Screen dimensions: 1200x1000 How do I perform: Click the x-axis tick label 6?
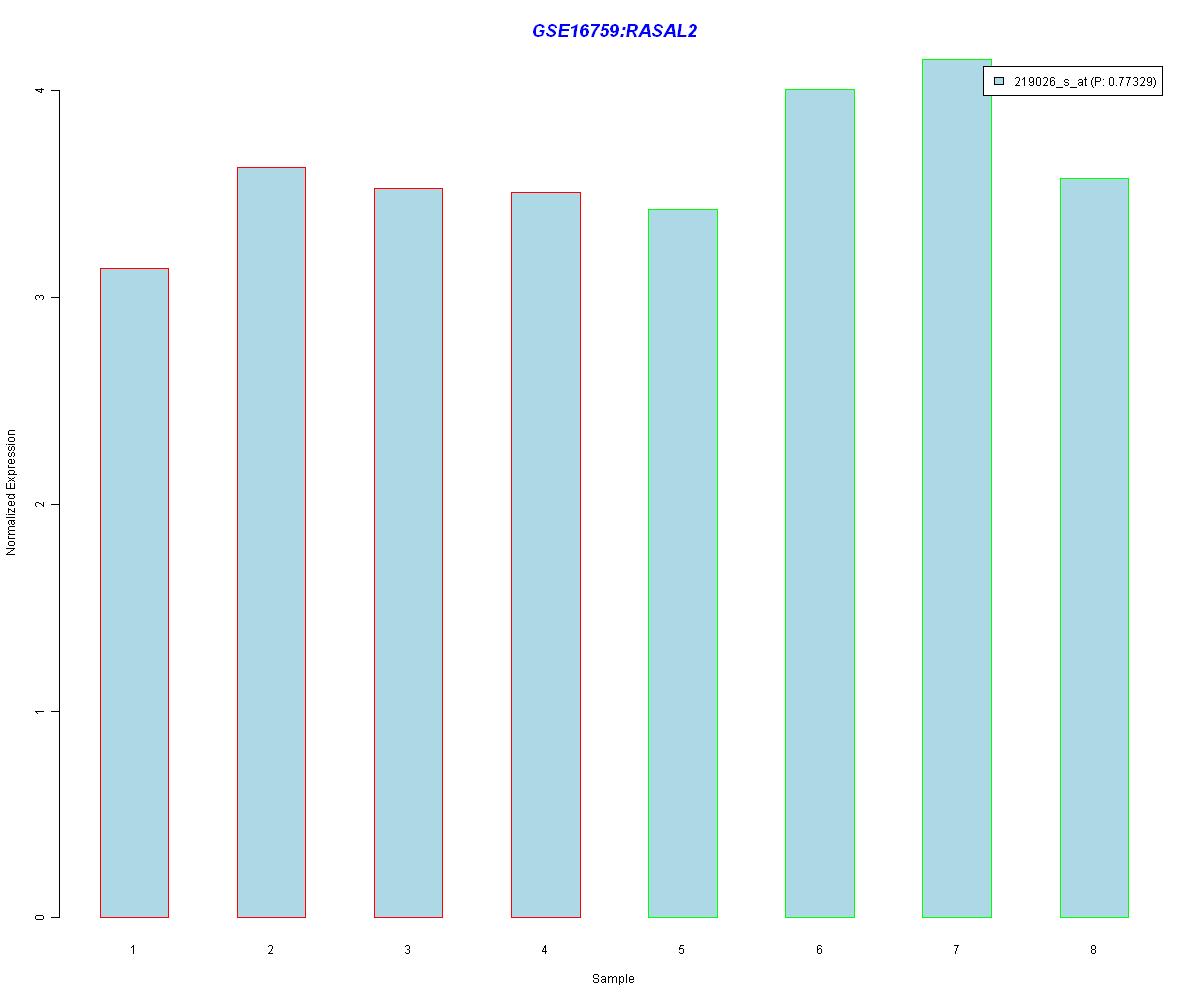[x=819, y=949]
